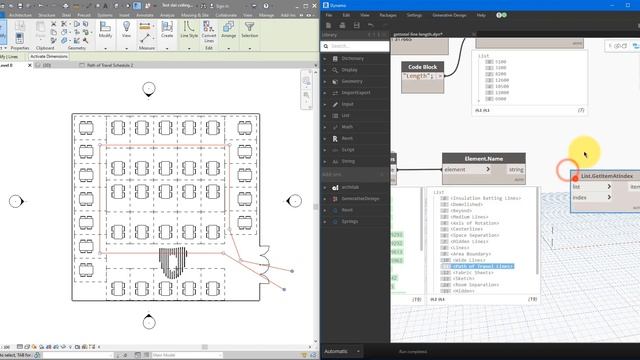Click the Undo icon in Dynamo toolbar
The image size is (640, 360).
(x=371, y=25)
